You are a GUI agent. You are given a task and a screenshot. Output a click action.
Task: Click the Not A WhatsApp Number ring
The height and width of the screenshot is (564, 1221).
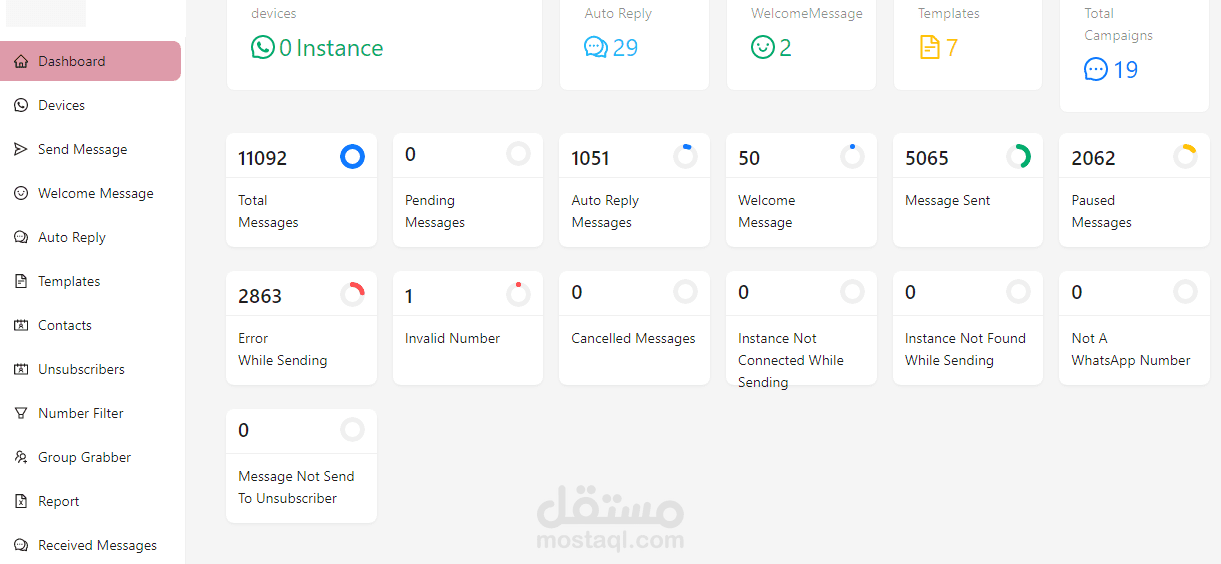coord(1185,292)
